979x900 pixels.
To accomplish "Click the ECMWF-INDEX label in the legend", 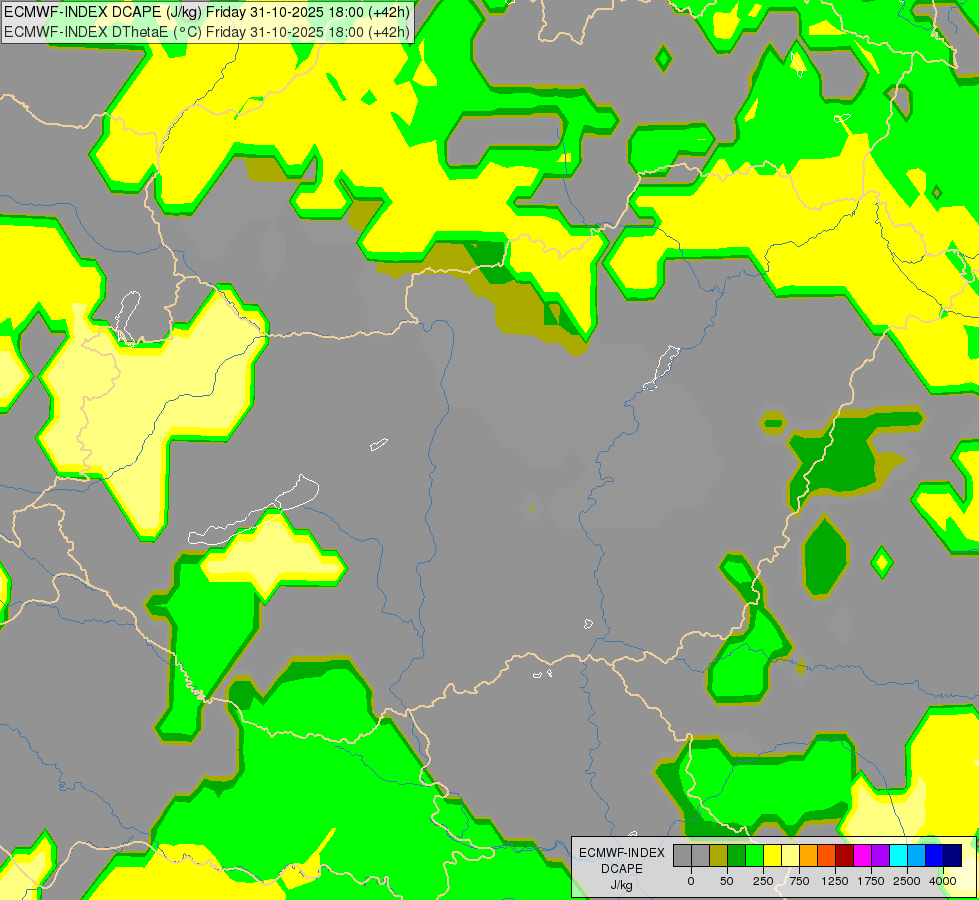I will [622, 853].
